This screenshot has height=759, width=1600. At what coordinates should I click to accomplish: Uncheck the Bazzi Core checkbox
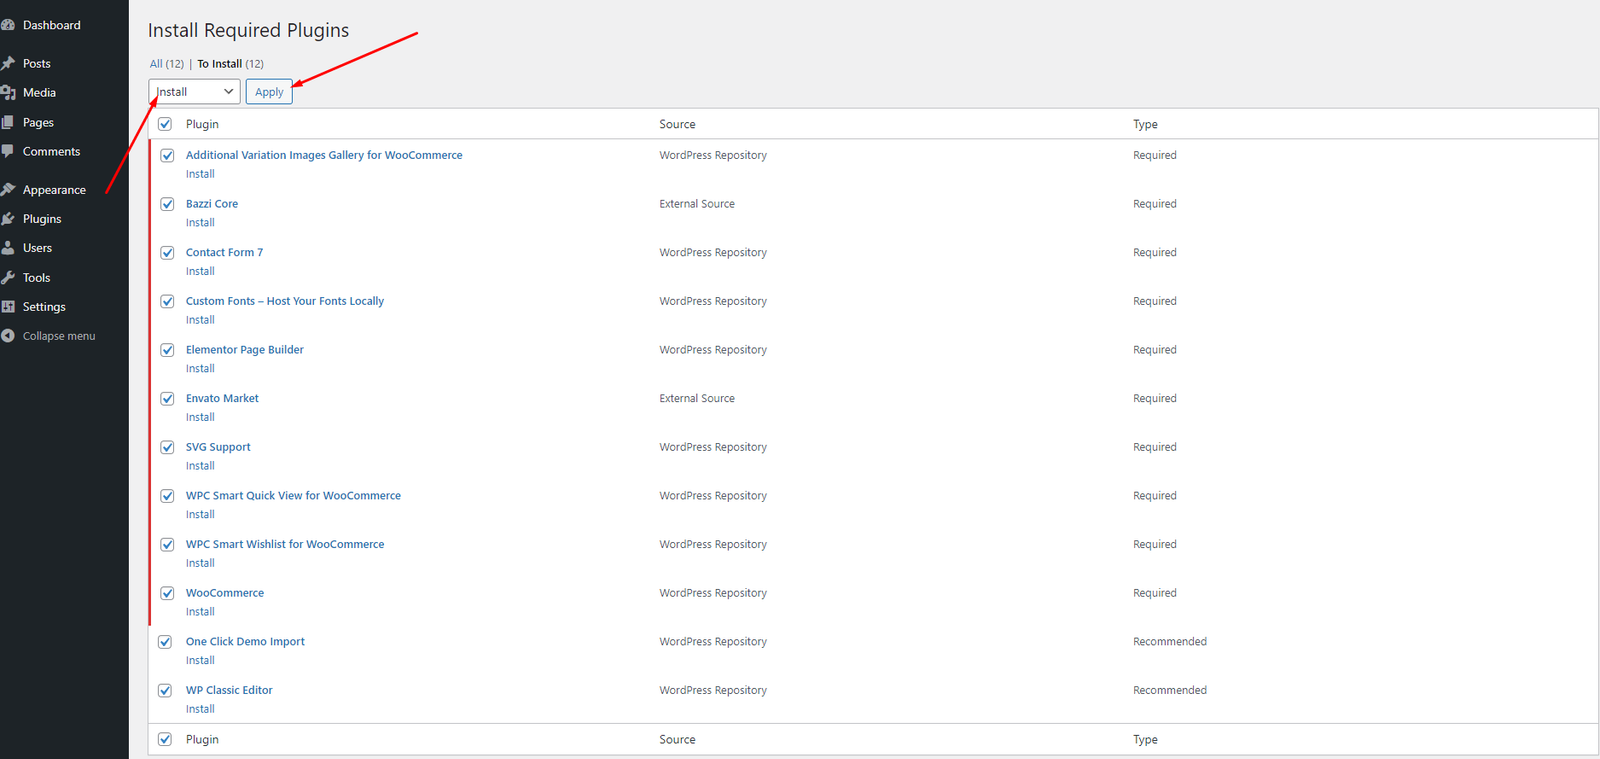(x=167, y=204)
